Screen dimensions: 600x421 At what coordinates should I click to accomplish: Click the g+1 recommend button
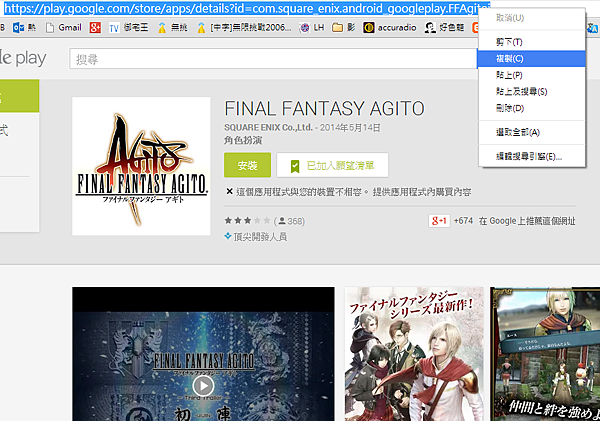pos(439,221)
